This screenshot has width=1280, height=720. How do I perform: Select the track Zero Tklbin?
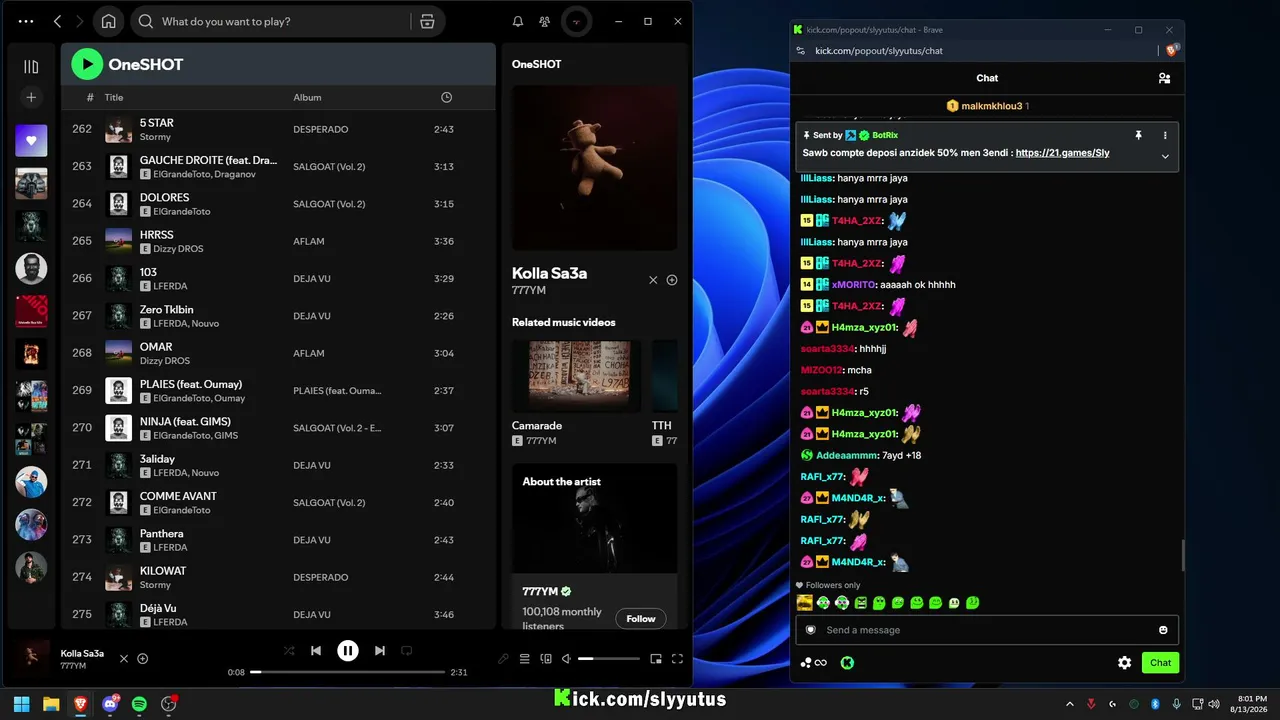278,316
